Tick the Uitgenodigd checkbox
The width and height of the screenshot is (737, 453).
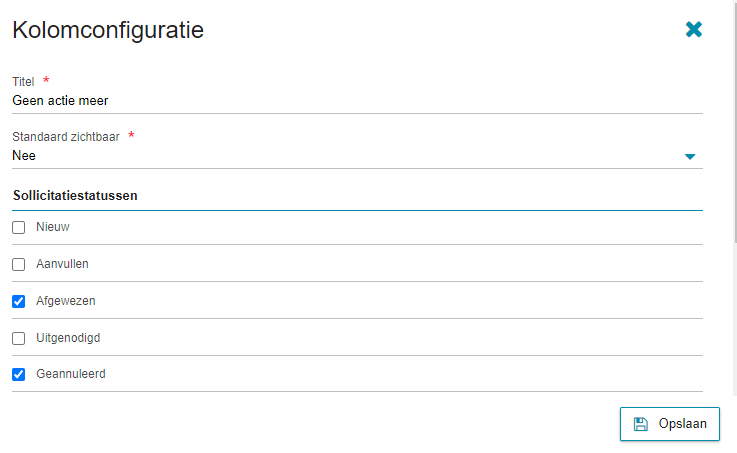pos(19,338)
